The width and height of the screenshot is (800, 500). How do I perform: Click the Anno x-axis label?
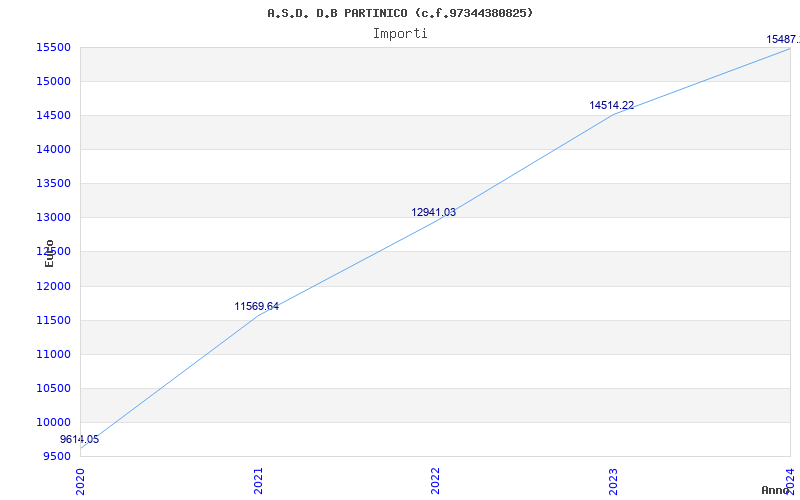(776, 490)
